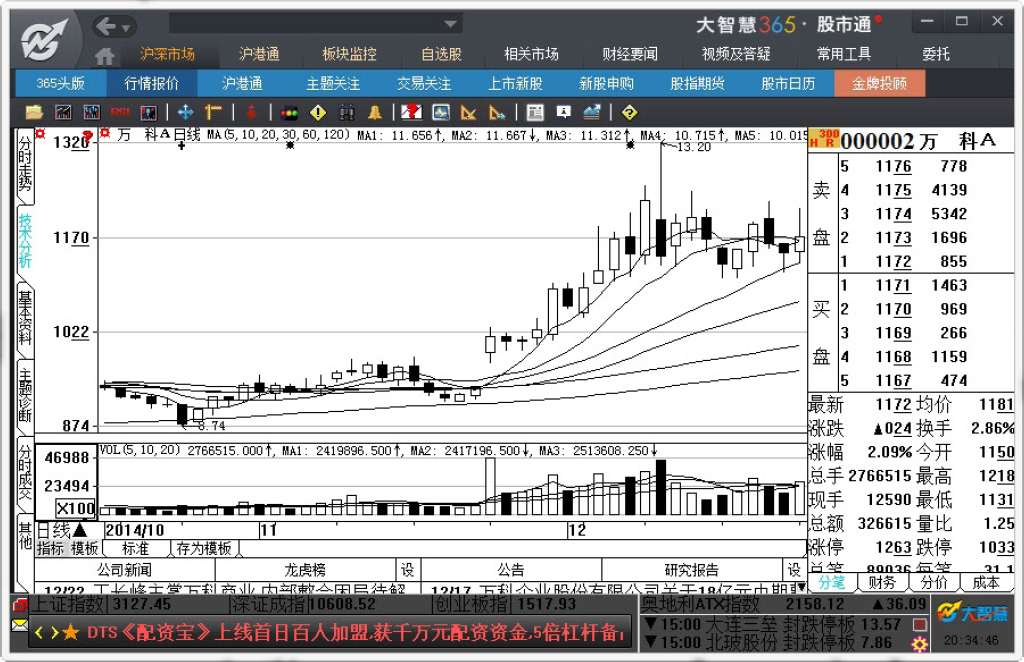Click the blue four-way move arrows icon

[185, 112]
